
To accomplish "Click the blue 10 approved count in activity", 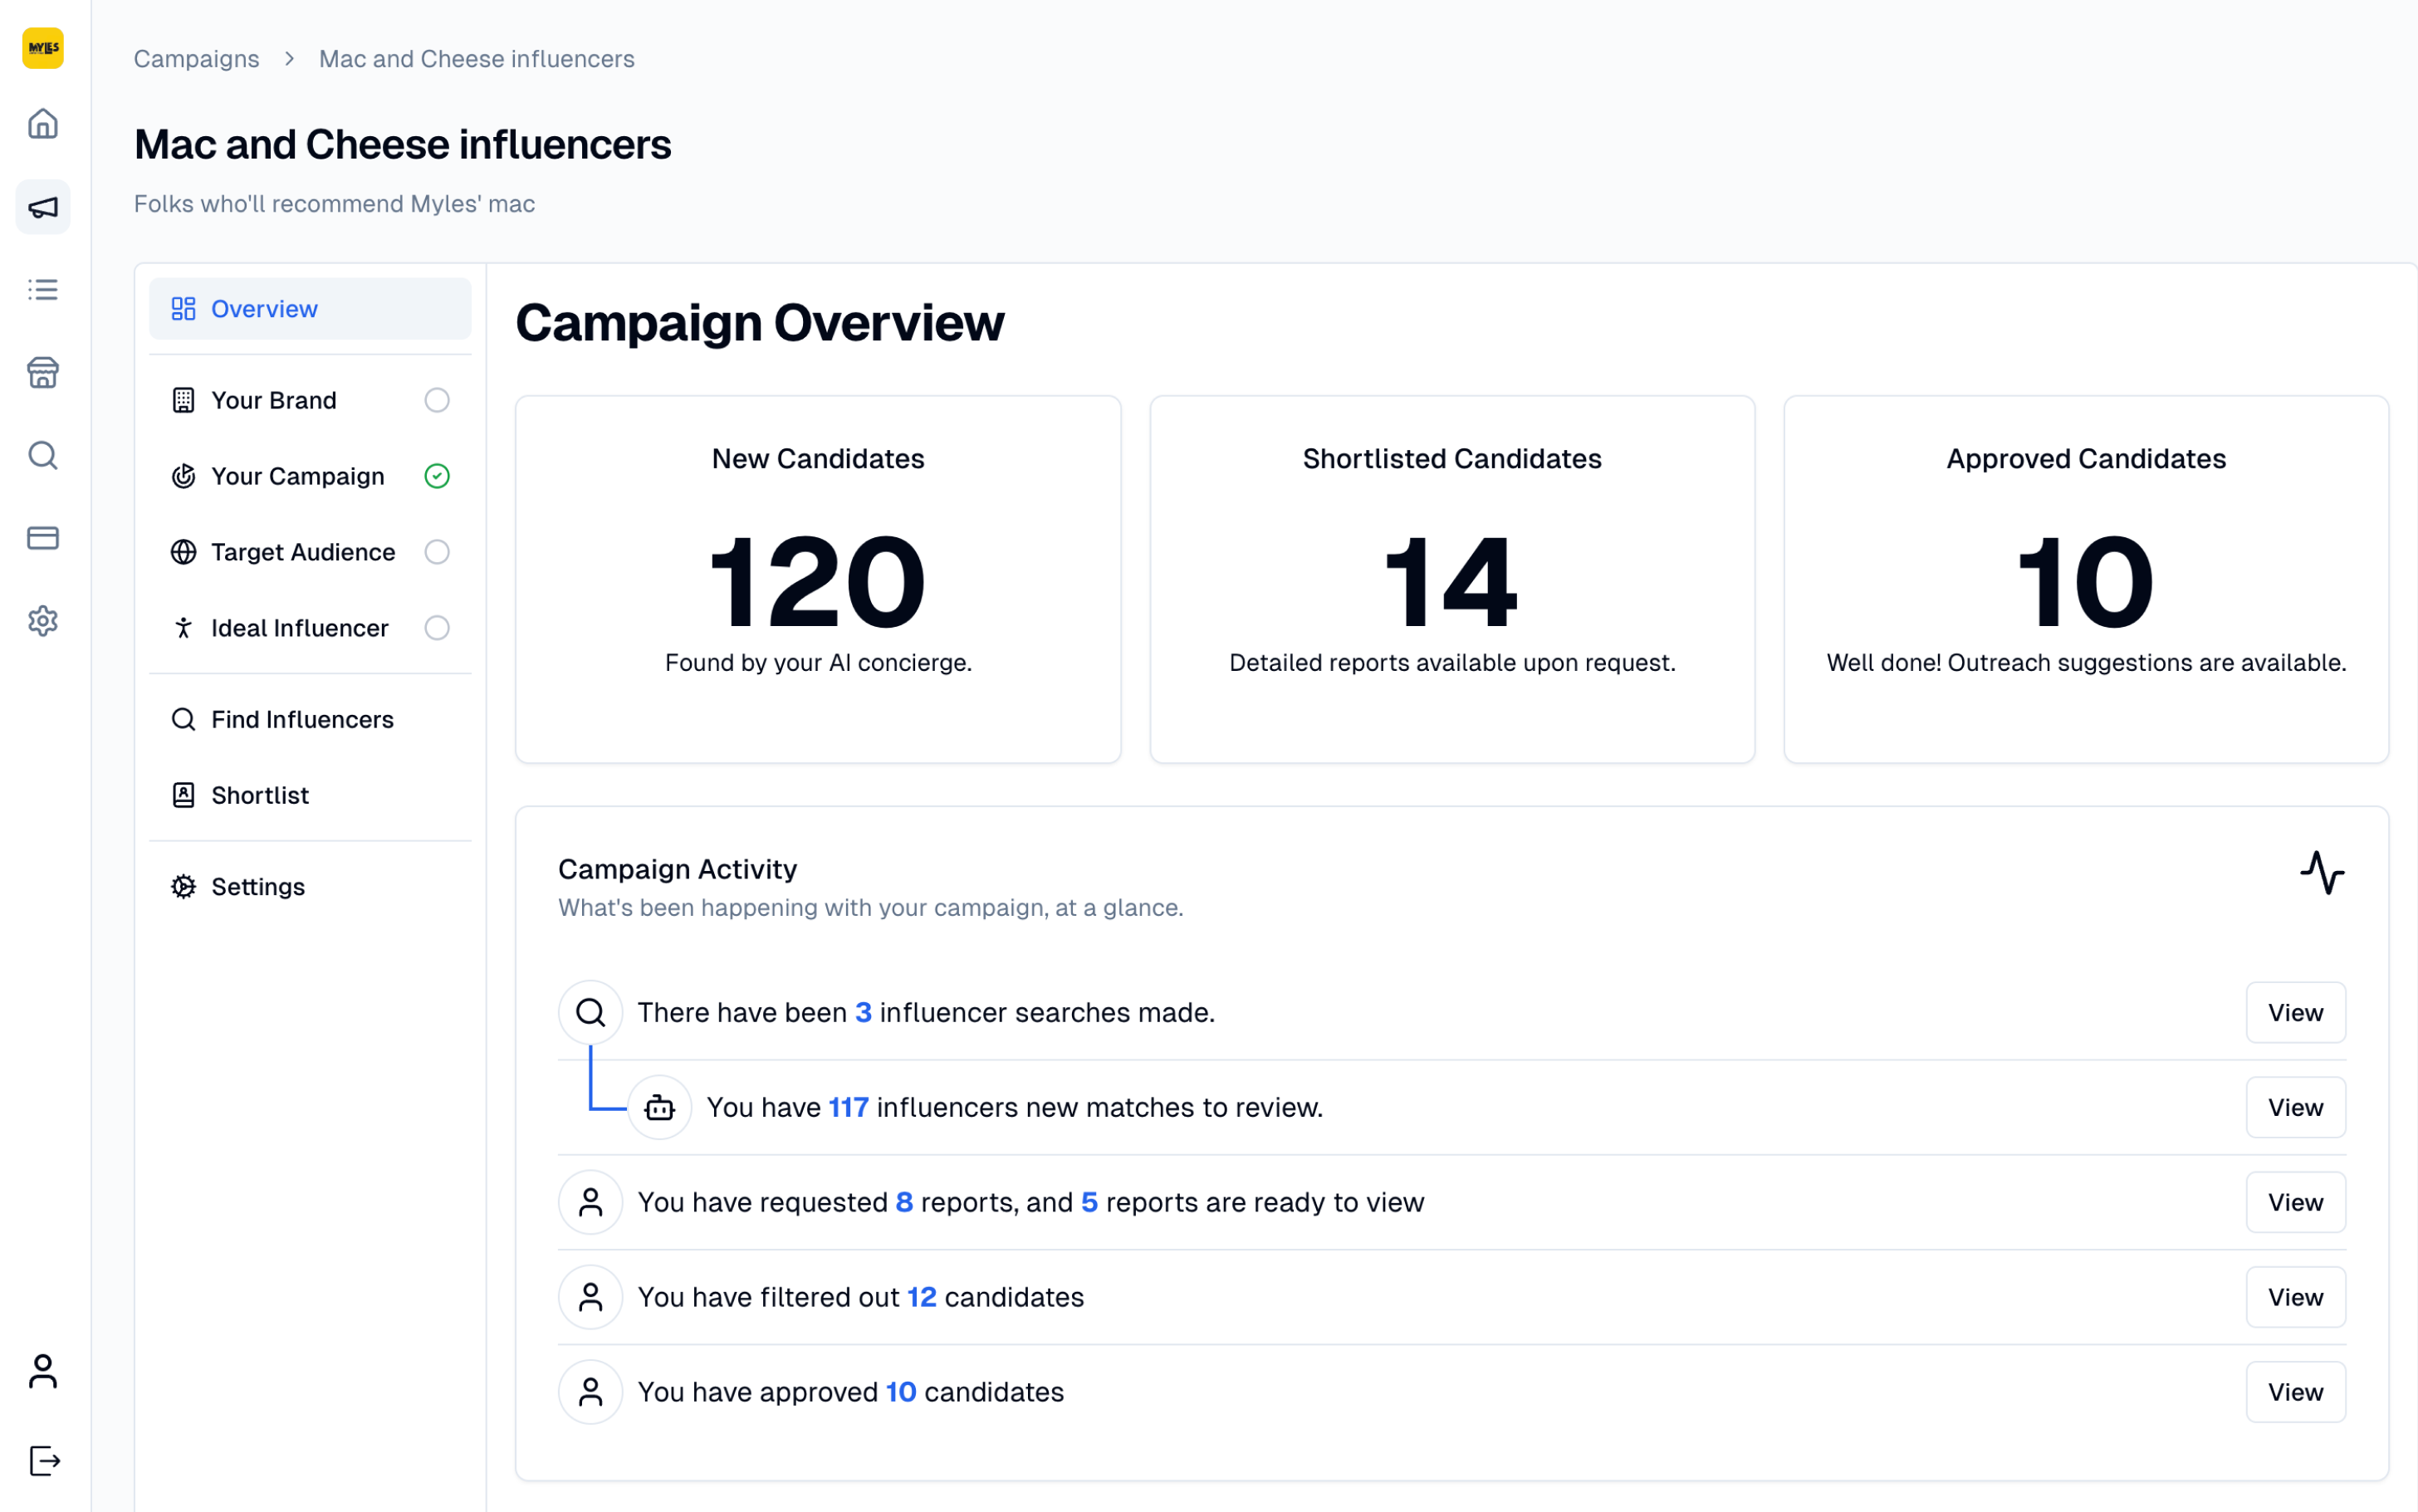I will pyautogui.click(x=900, y=1392).
